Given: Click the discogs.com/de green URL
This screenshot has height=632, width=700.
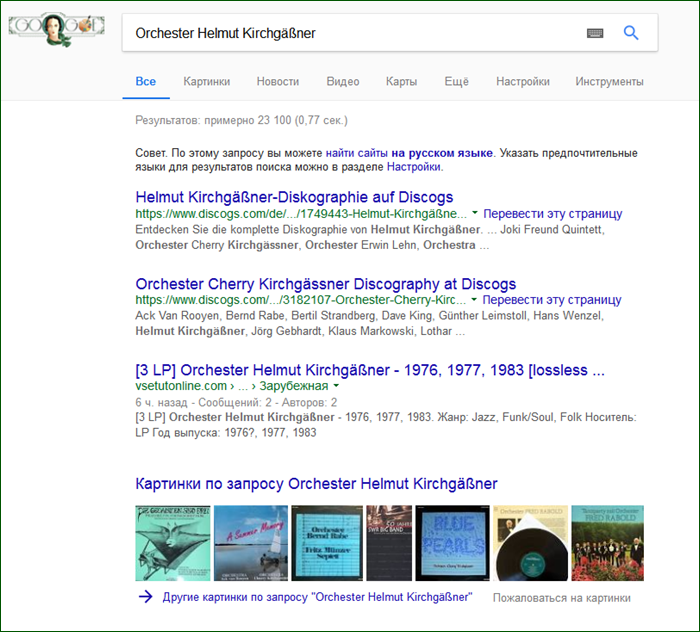Looking at the screenshot, I should pos(301,213).
